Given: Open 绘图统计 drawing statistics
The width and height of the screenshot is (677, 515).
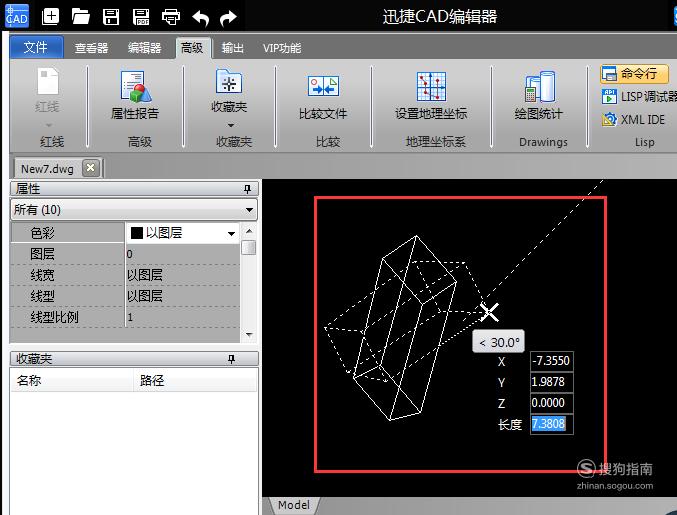Looking at the screenshot, I should 539,96.
